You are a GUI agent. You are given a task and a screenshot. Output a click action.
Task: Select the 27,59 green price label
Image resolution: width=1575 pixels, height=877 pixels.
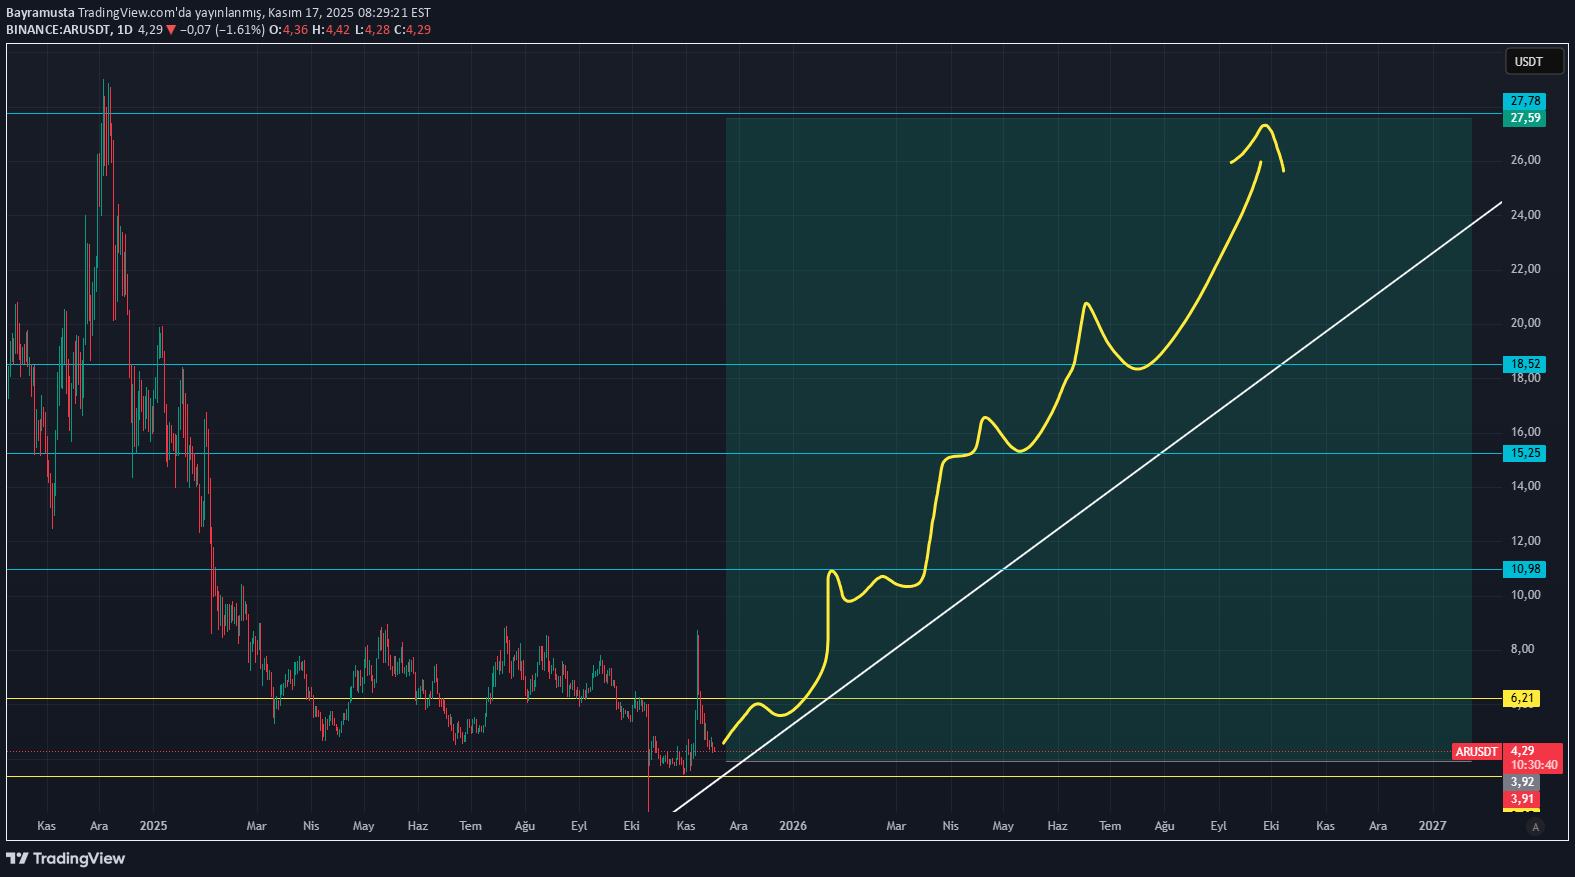coord(1524,118)
